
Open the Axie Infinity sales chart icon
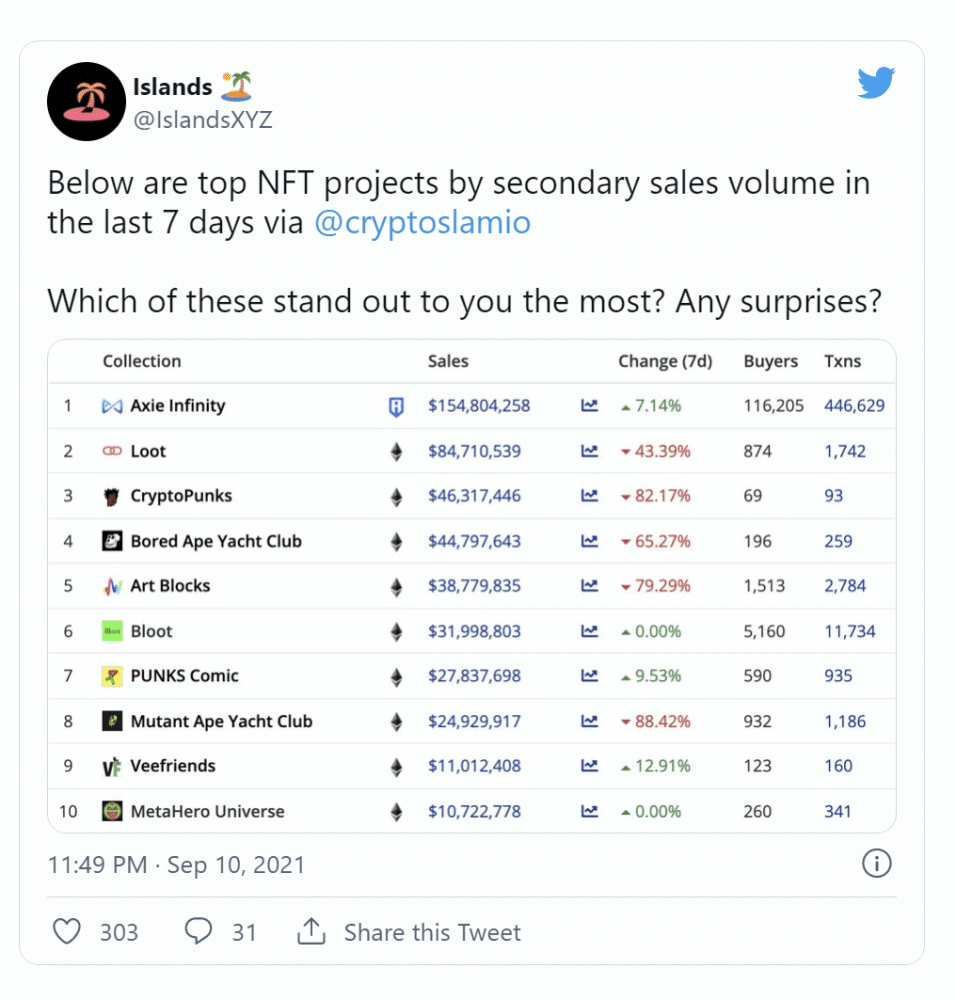point(589,406)
